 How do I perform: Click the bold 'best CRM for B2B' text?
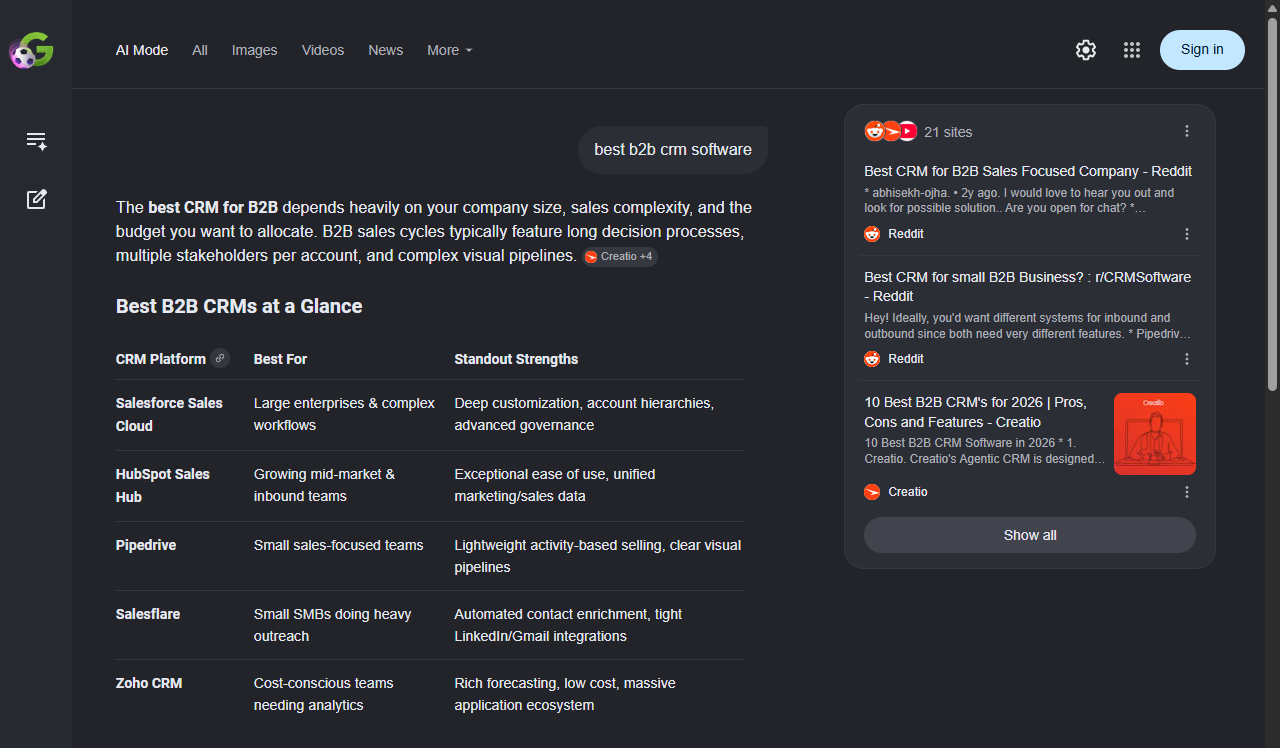point(213,208)
